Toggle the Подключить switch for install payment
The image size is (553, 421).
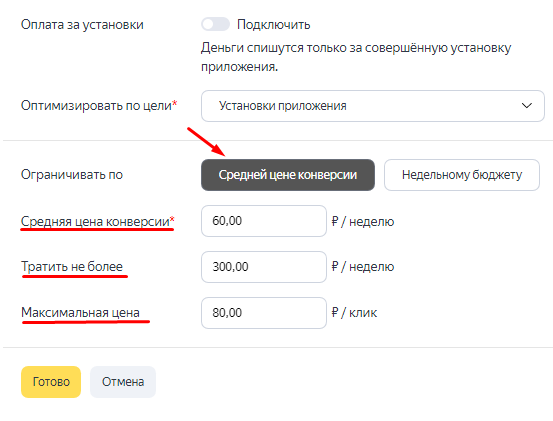[x=215, y=24]
